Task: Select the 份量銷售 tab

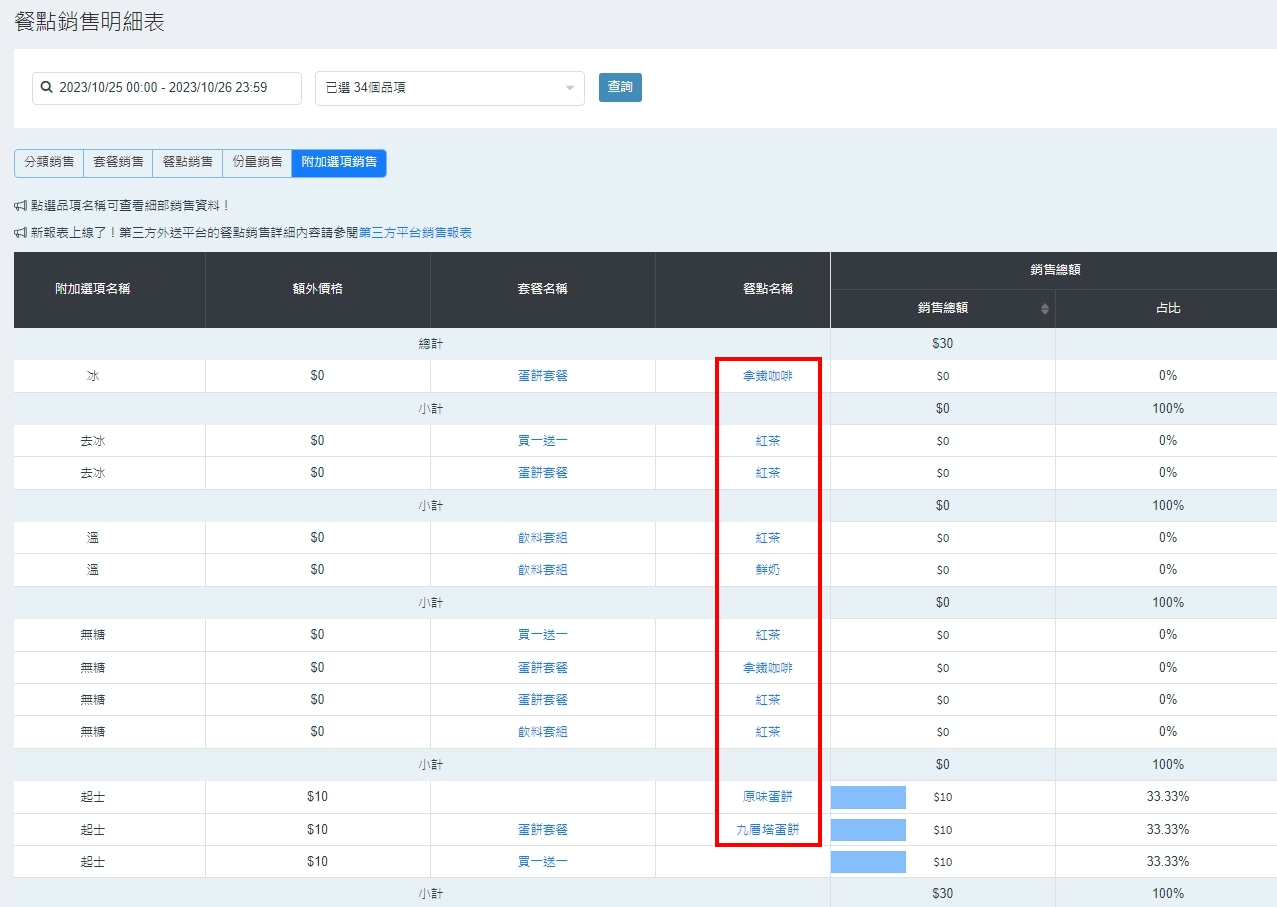Action: [257, 162]
